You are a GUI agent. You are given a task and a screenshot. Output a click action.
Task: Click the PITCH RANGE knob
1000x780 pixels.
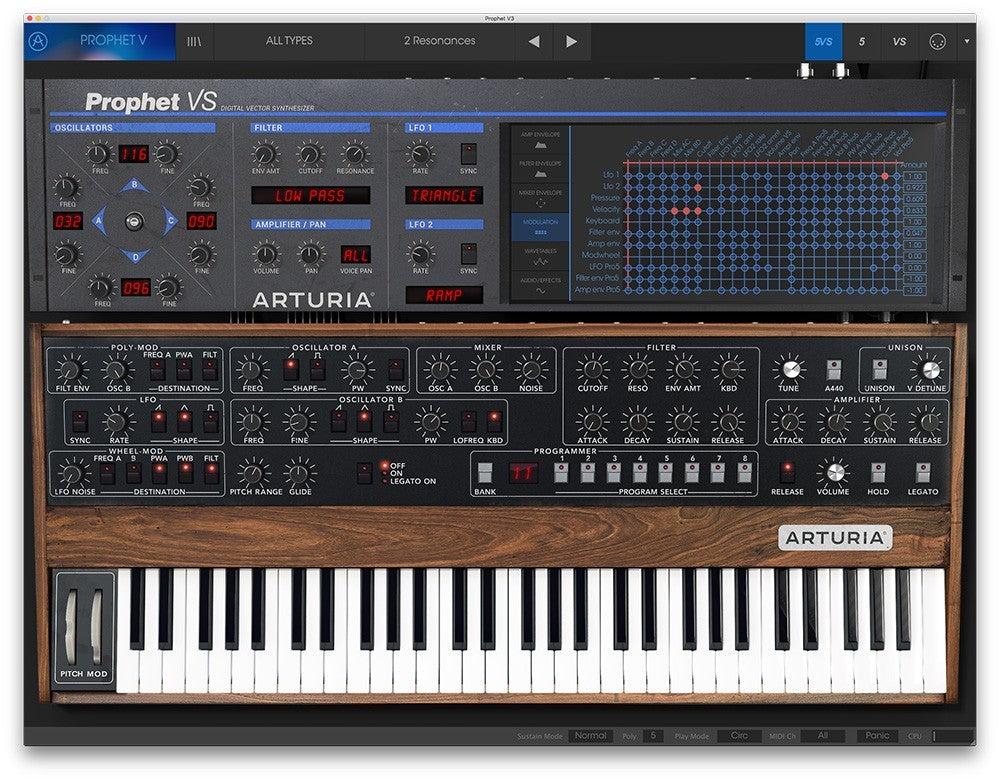tap(254, 473)
